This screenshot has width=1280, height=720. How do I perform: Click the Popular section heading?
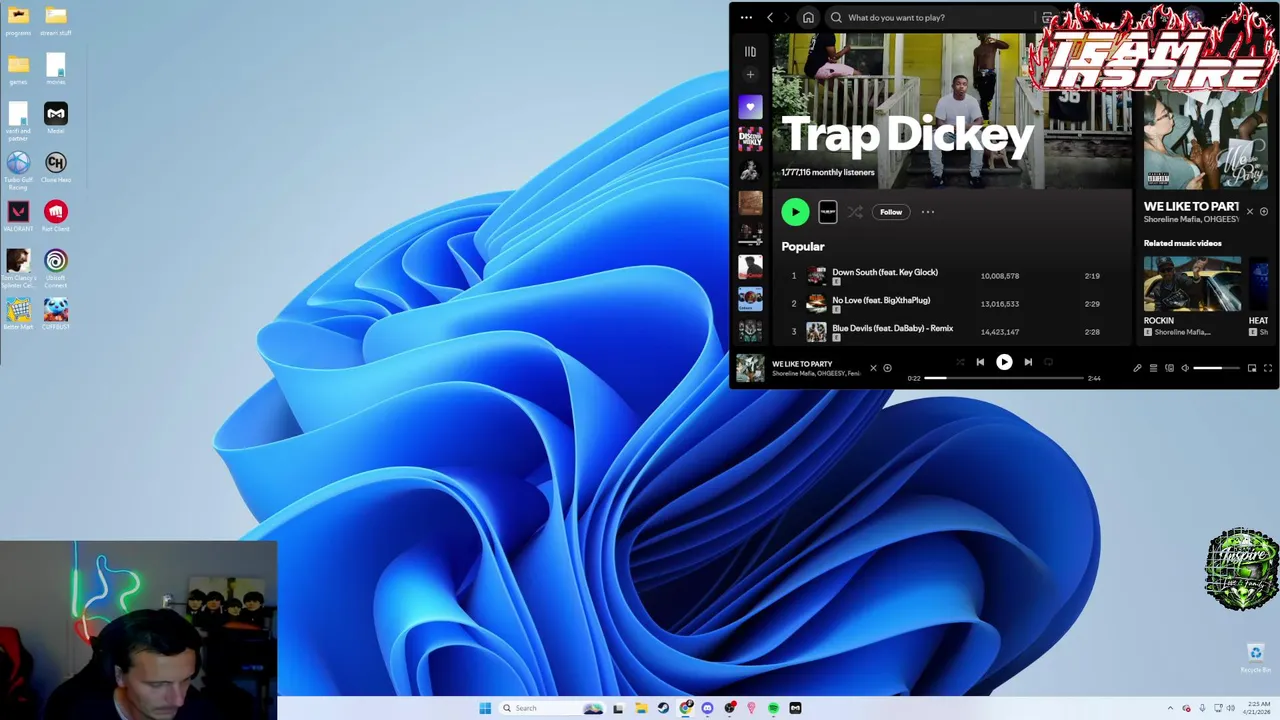point(803,246)
